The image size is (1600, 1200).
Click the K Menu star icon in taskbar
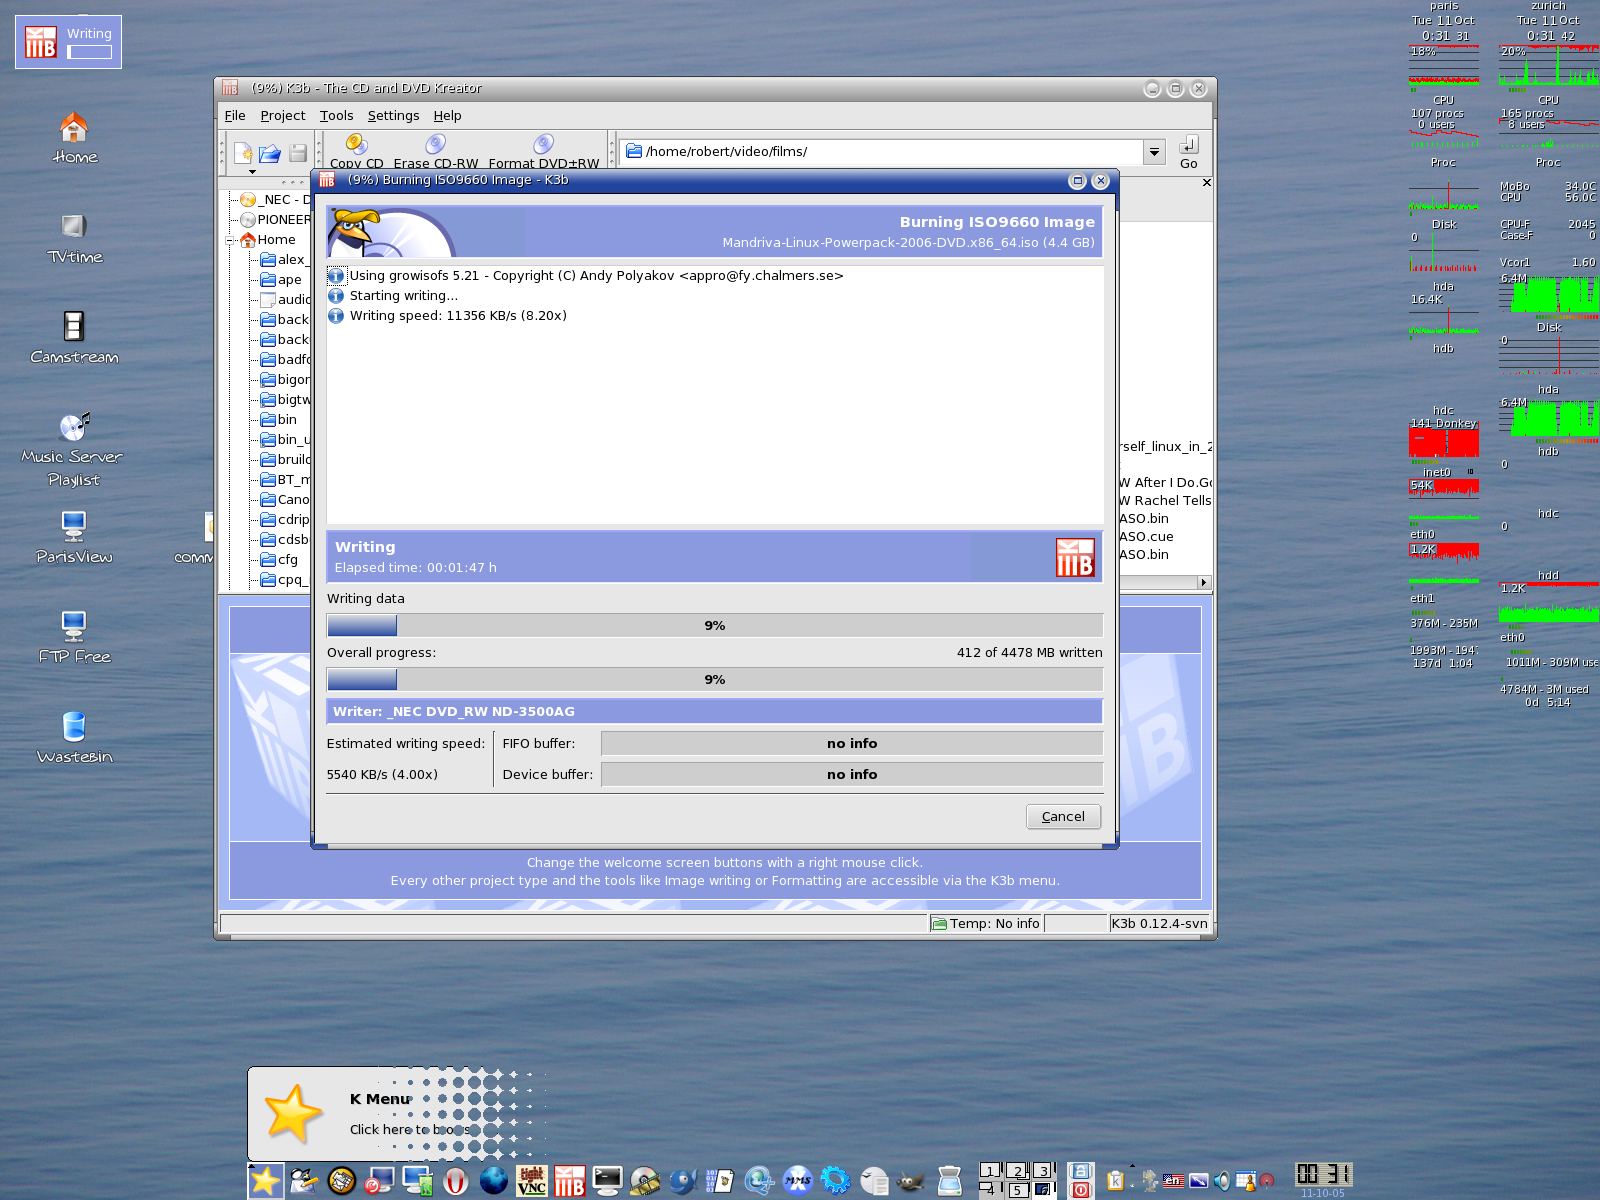tap(265, 1181)
